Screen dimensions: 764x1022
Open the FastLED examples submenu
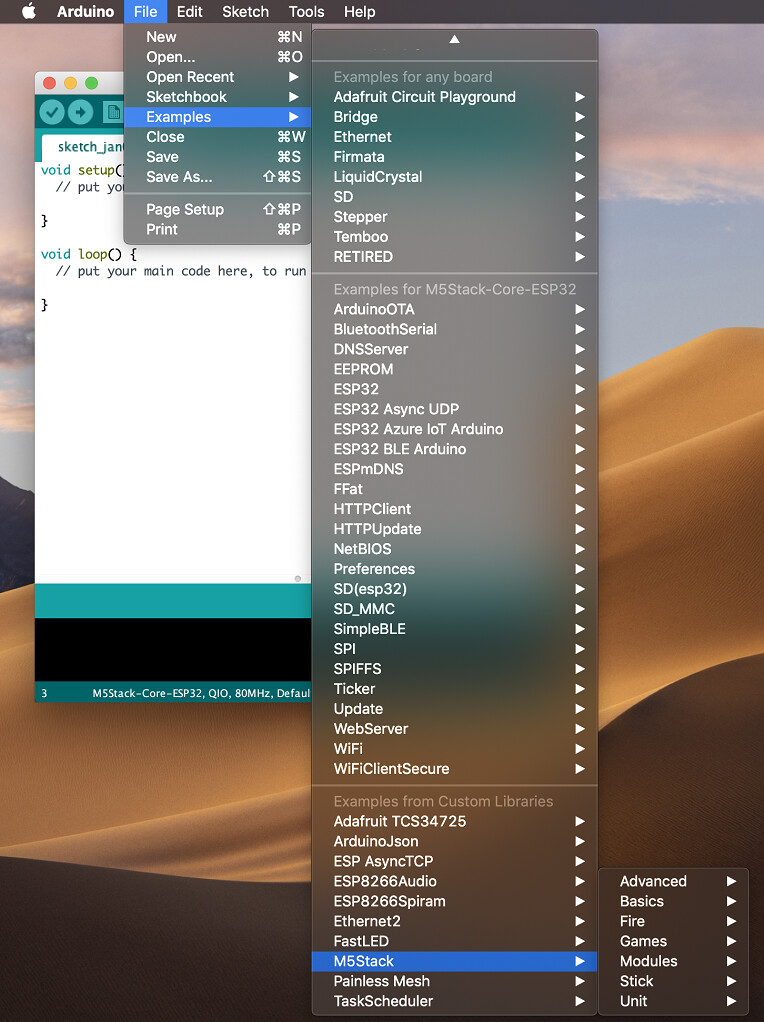(455, 942)
